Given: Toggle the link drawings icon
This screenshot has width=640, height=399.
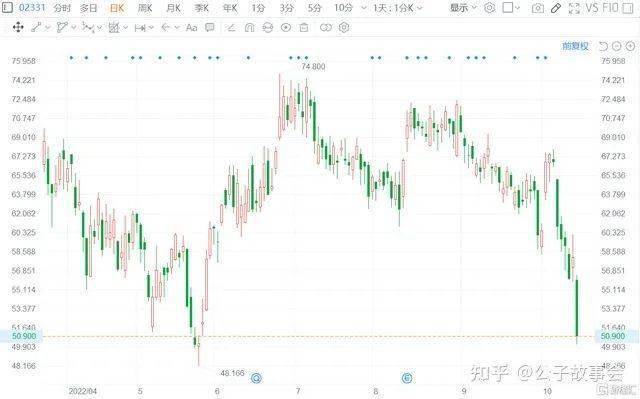Looking at the screenshot, I should tap(326, 27).
